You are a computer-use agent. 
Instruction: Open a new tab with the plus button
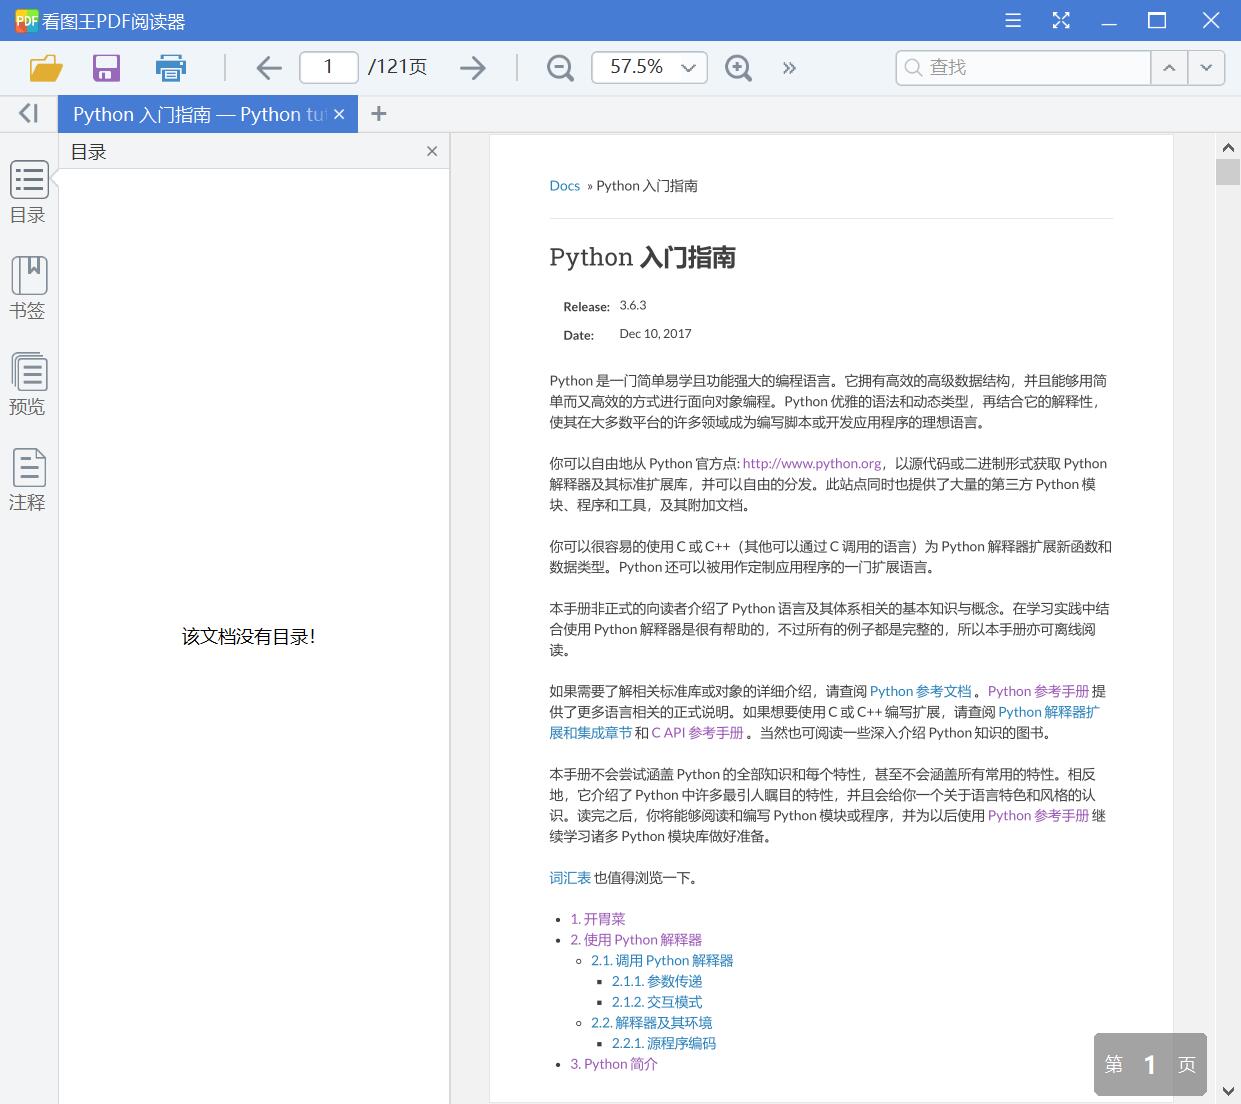pyautogui.click(x=378, y=114)
